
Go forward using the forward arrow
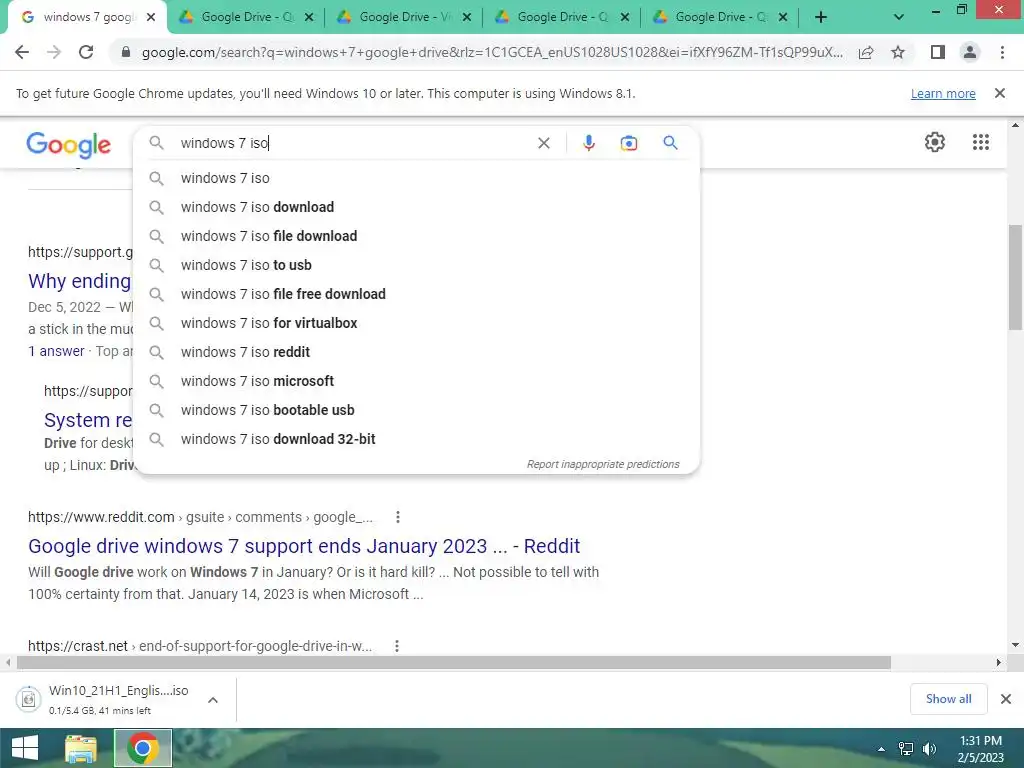pos(54,52)
